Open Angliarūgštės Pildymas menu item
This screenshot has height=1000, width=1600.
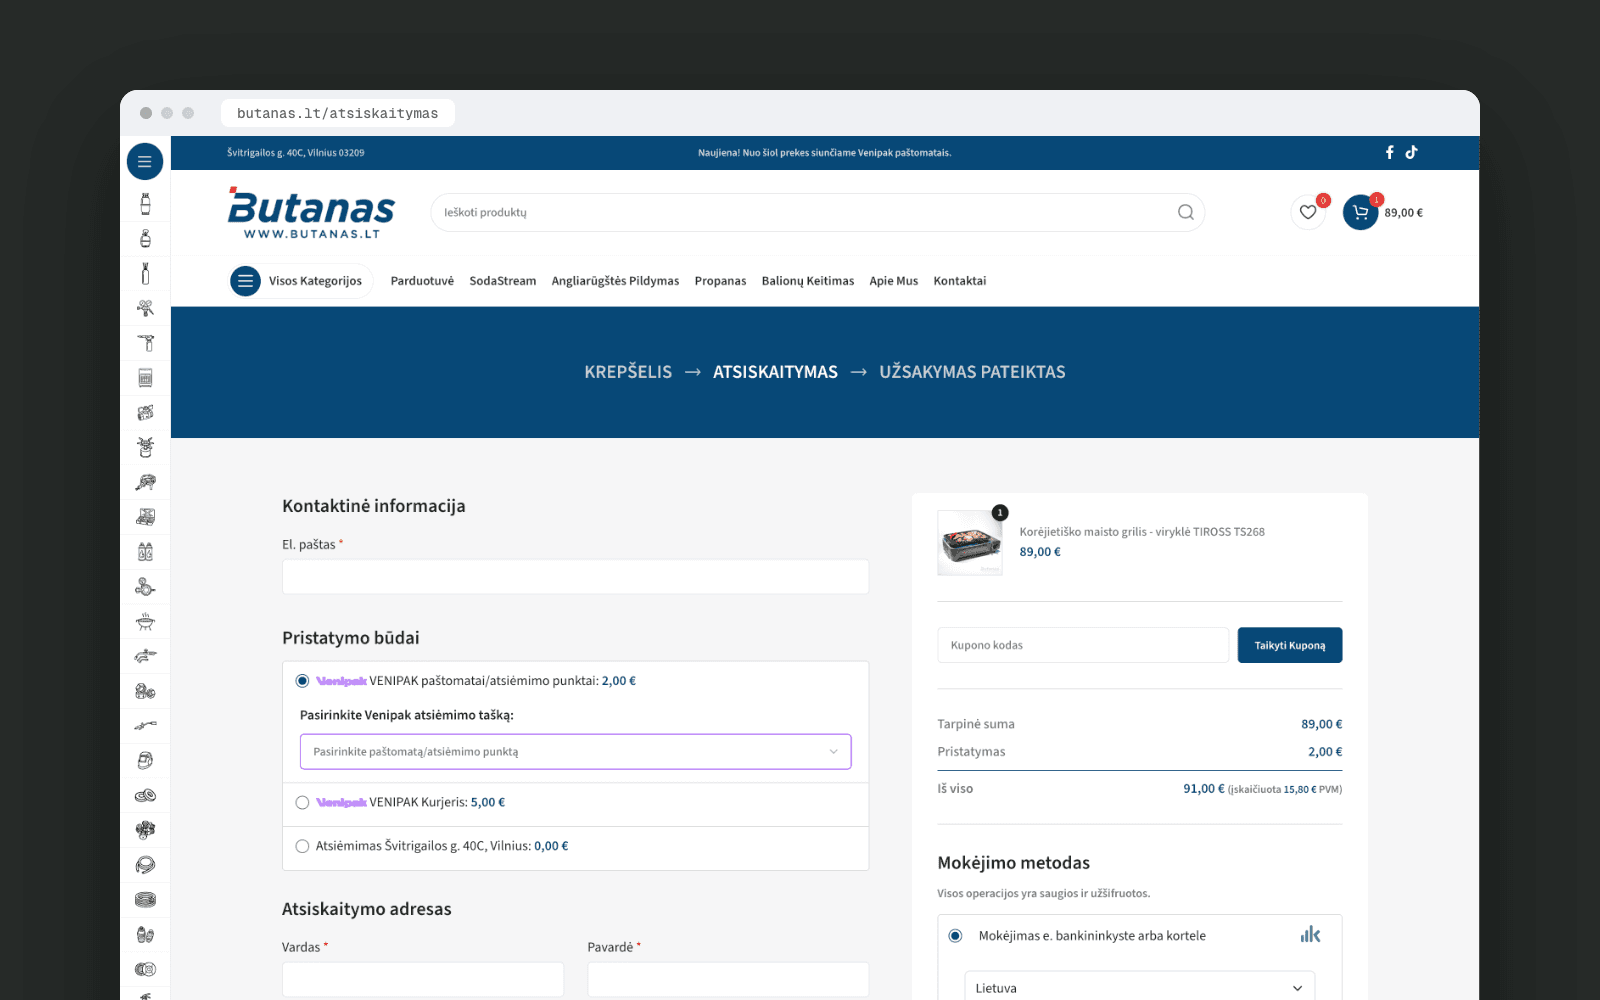tap(615, 281)
